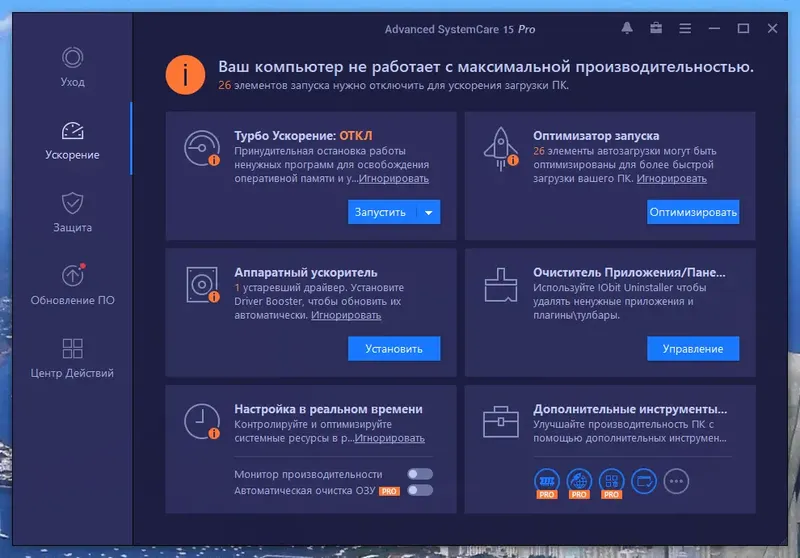
Task: Ignore the Аппаратный ускоритель driver link
Action: 346,315
